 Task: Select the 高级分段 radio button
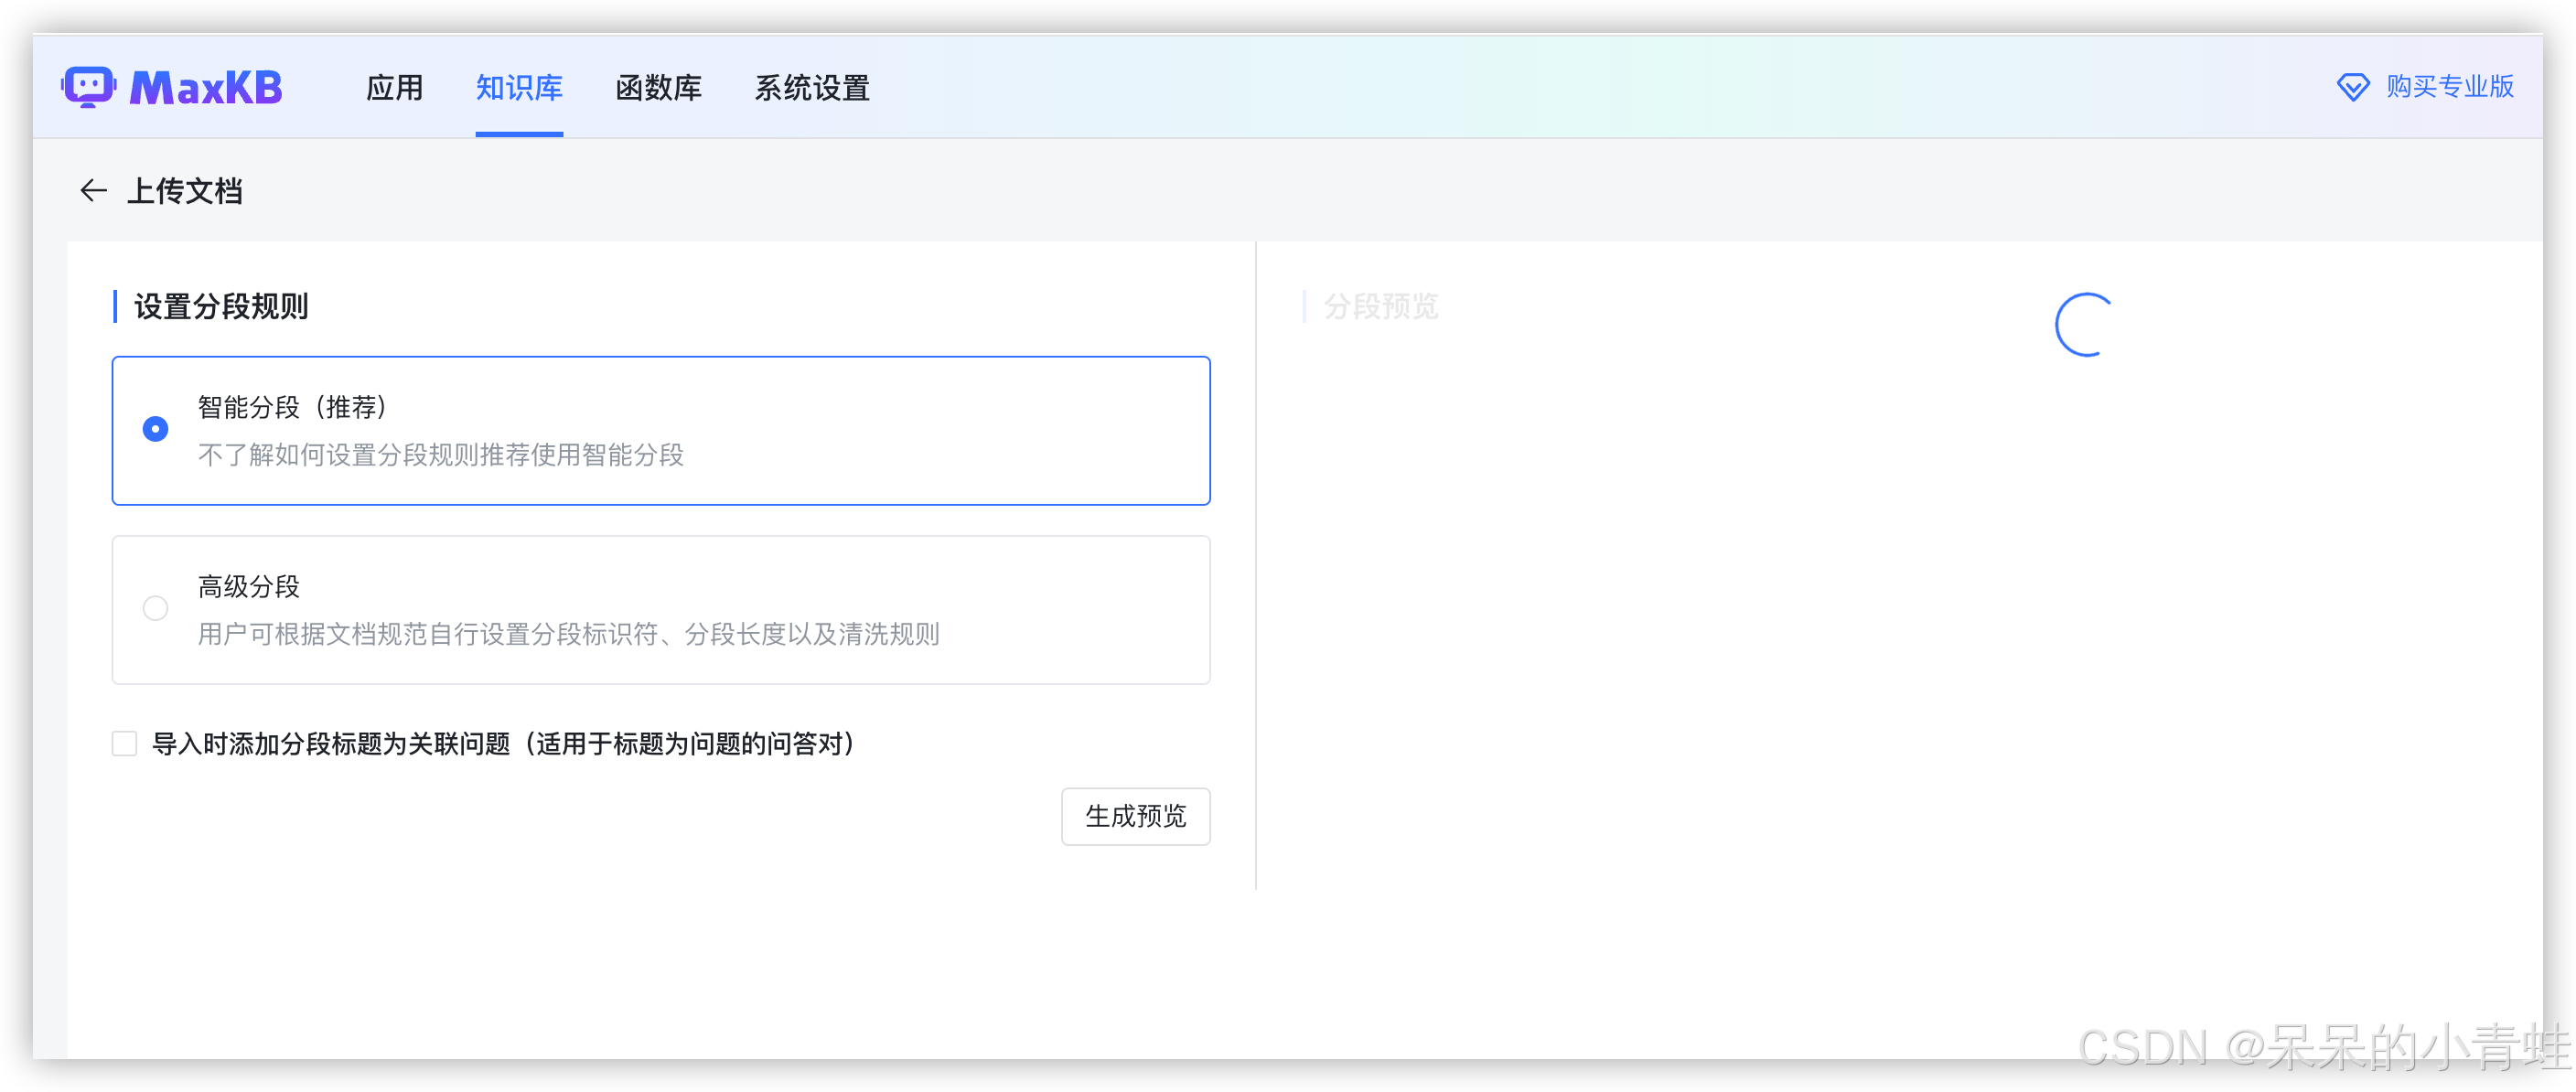155,608
